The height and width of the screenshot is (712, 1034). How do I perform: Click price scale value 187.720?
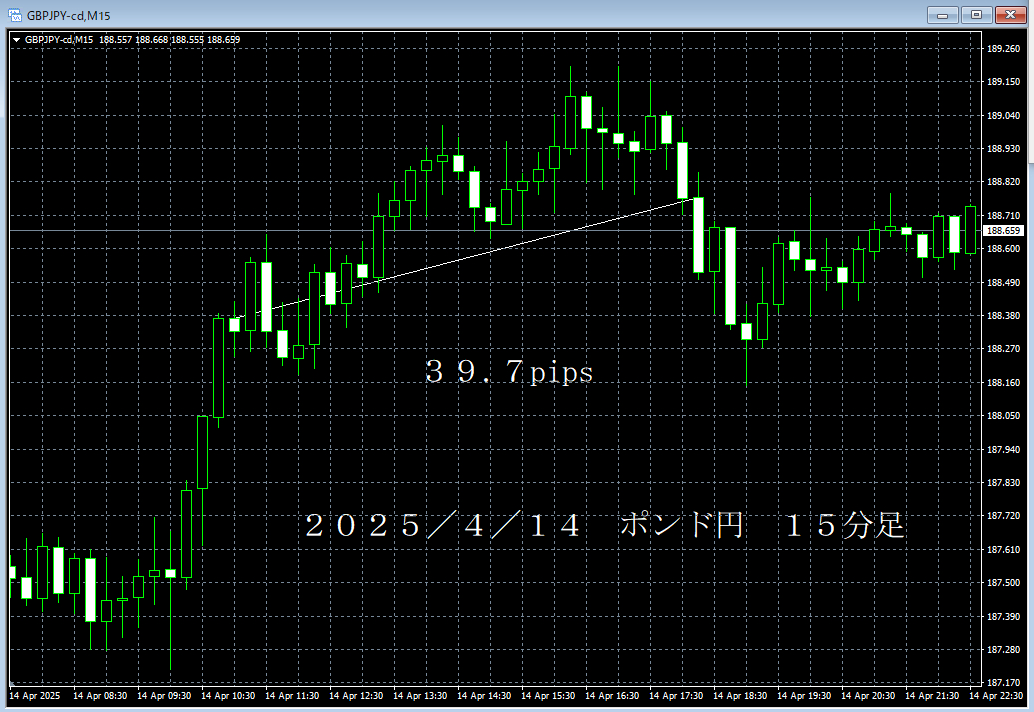[x=1003, y=516]
